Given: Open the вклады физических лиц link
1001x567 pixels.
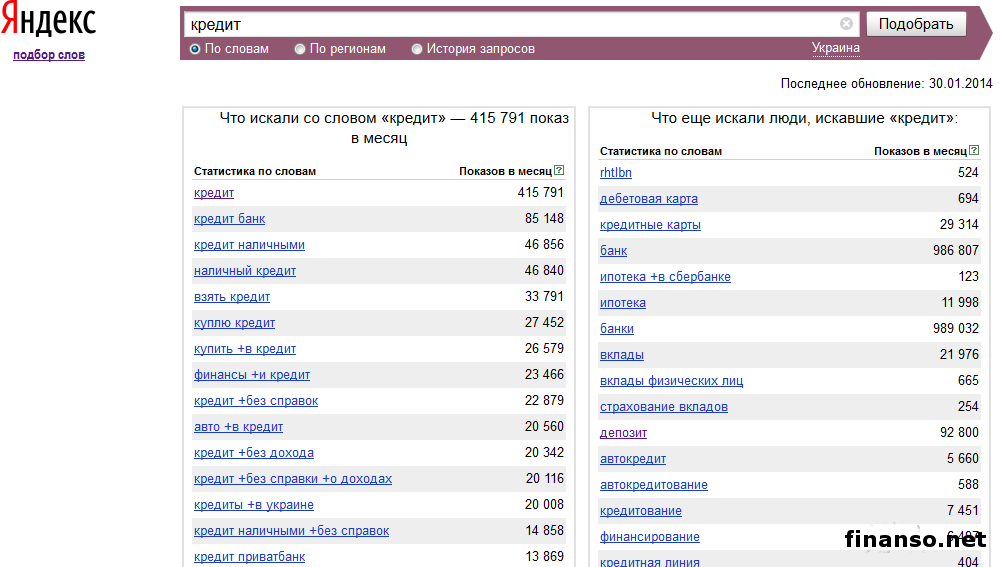Looking at the screenshot, I should point(671,381).
